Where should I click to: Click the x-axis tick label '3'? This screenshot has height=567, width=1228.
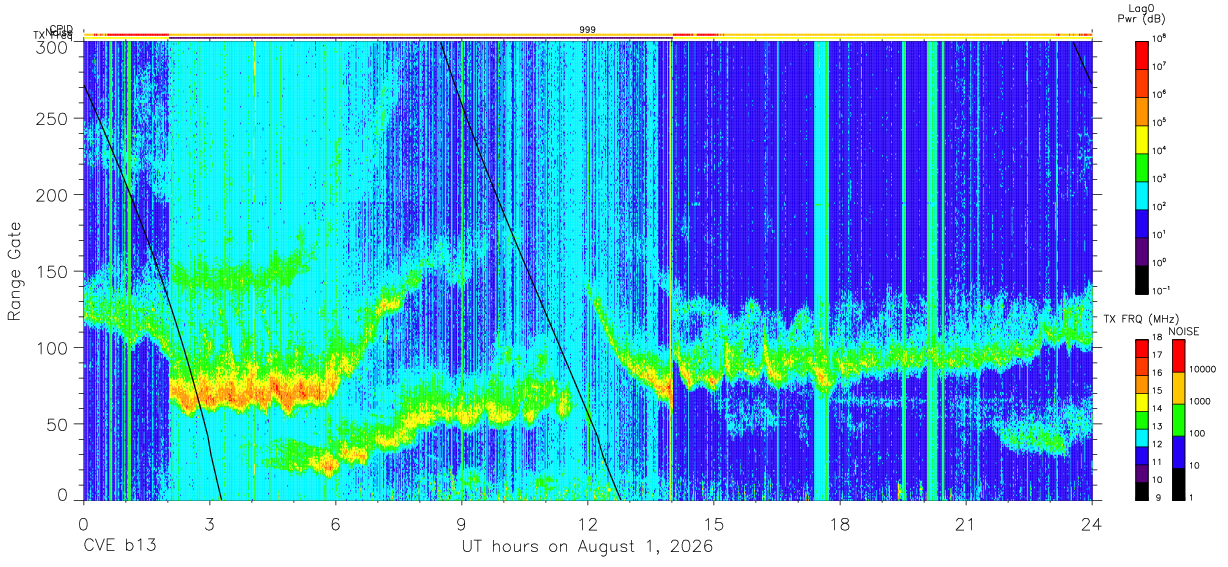[x=209, y=523]
